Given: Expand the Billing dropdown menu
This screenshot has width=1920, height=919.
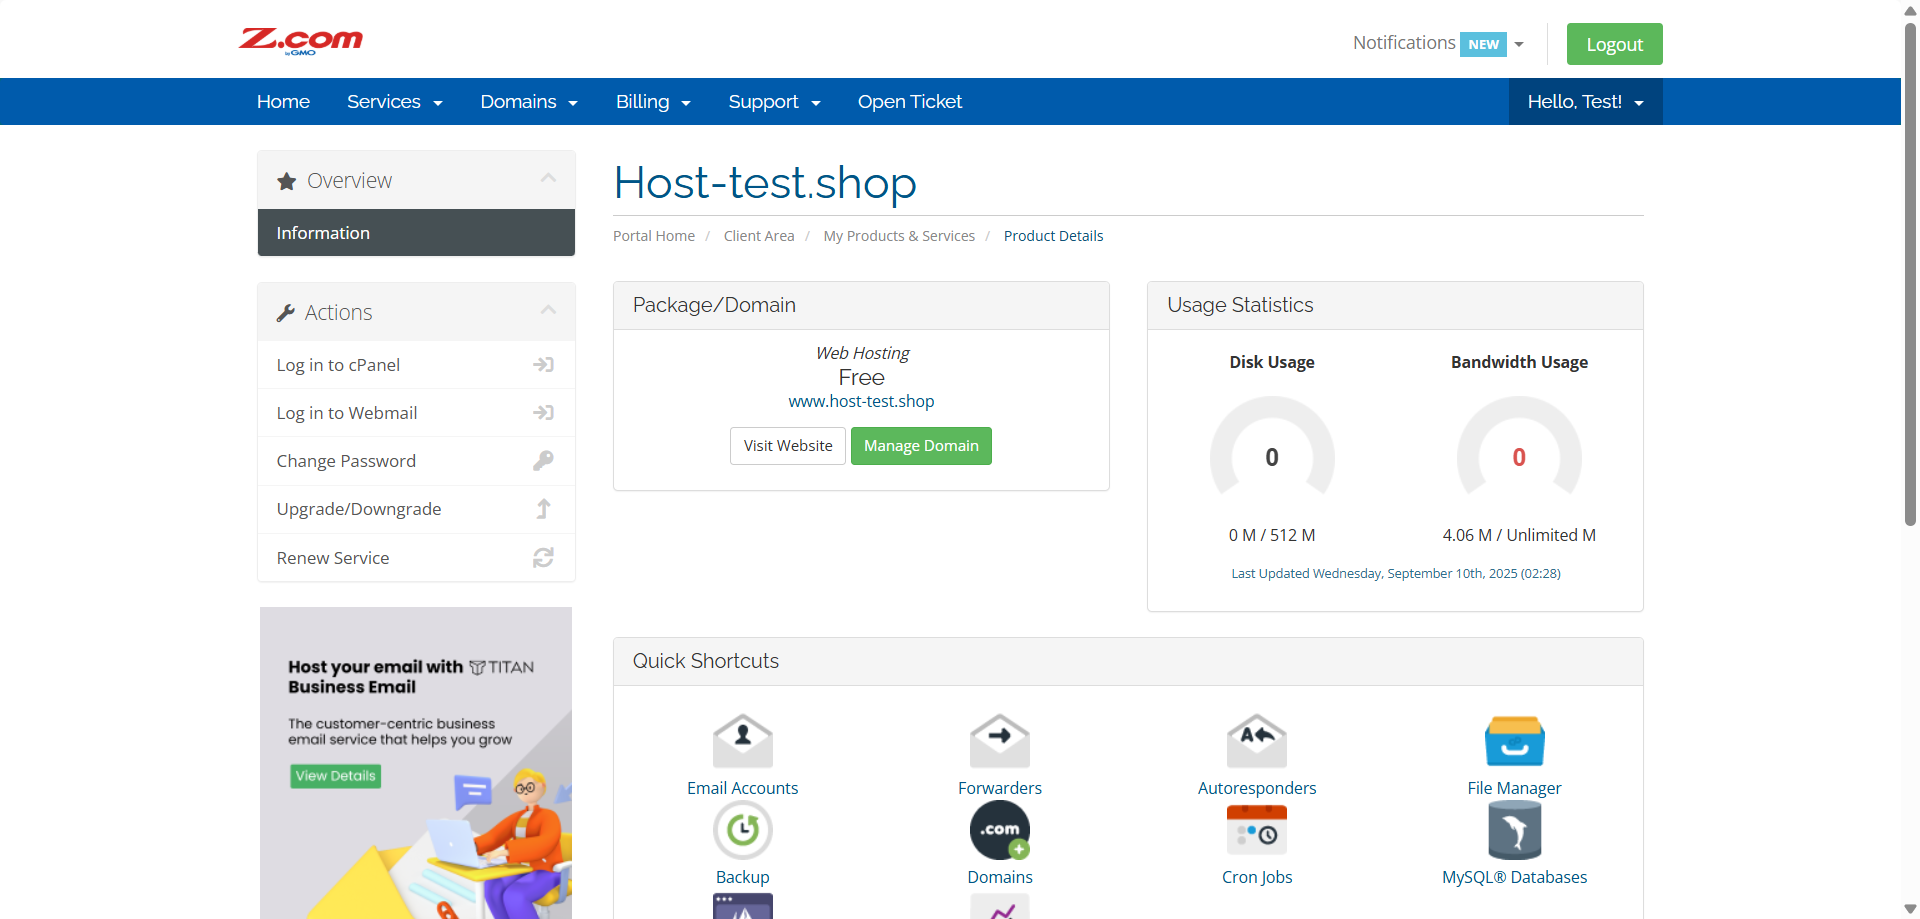Looking at the screenshot, I should coord(653,102).
